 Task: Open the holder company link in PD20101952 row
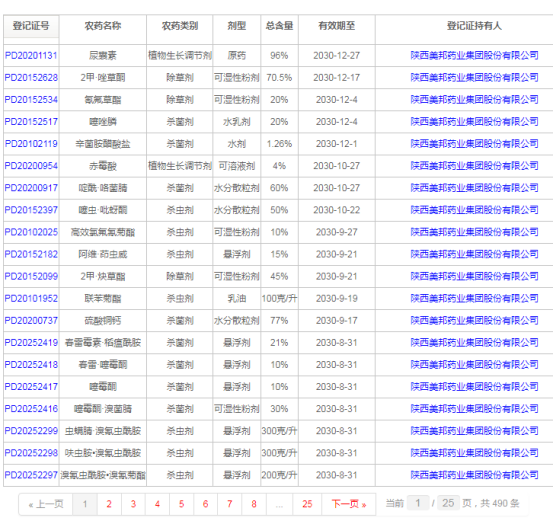click(474, 298)
